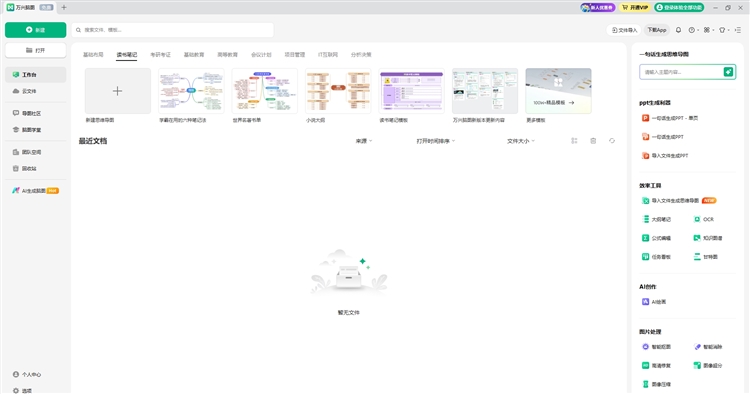Open the skin theme shirt dropdown
Viewport: 750px width, 394px height.
(x=724, y=30)
